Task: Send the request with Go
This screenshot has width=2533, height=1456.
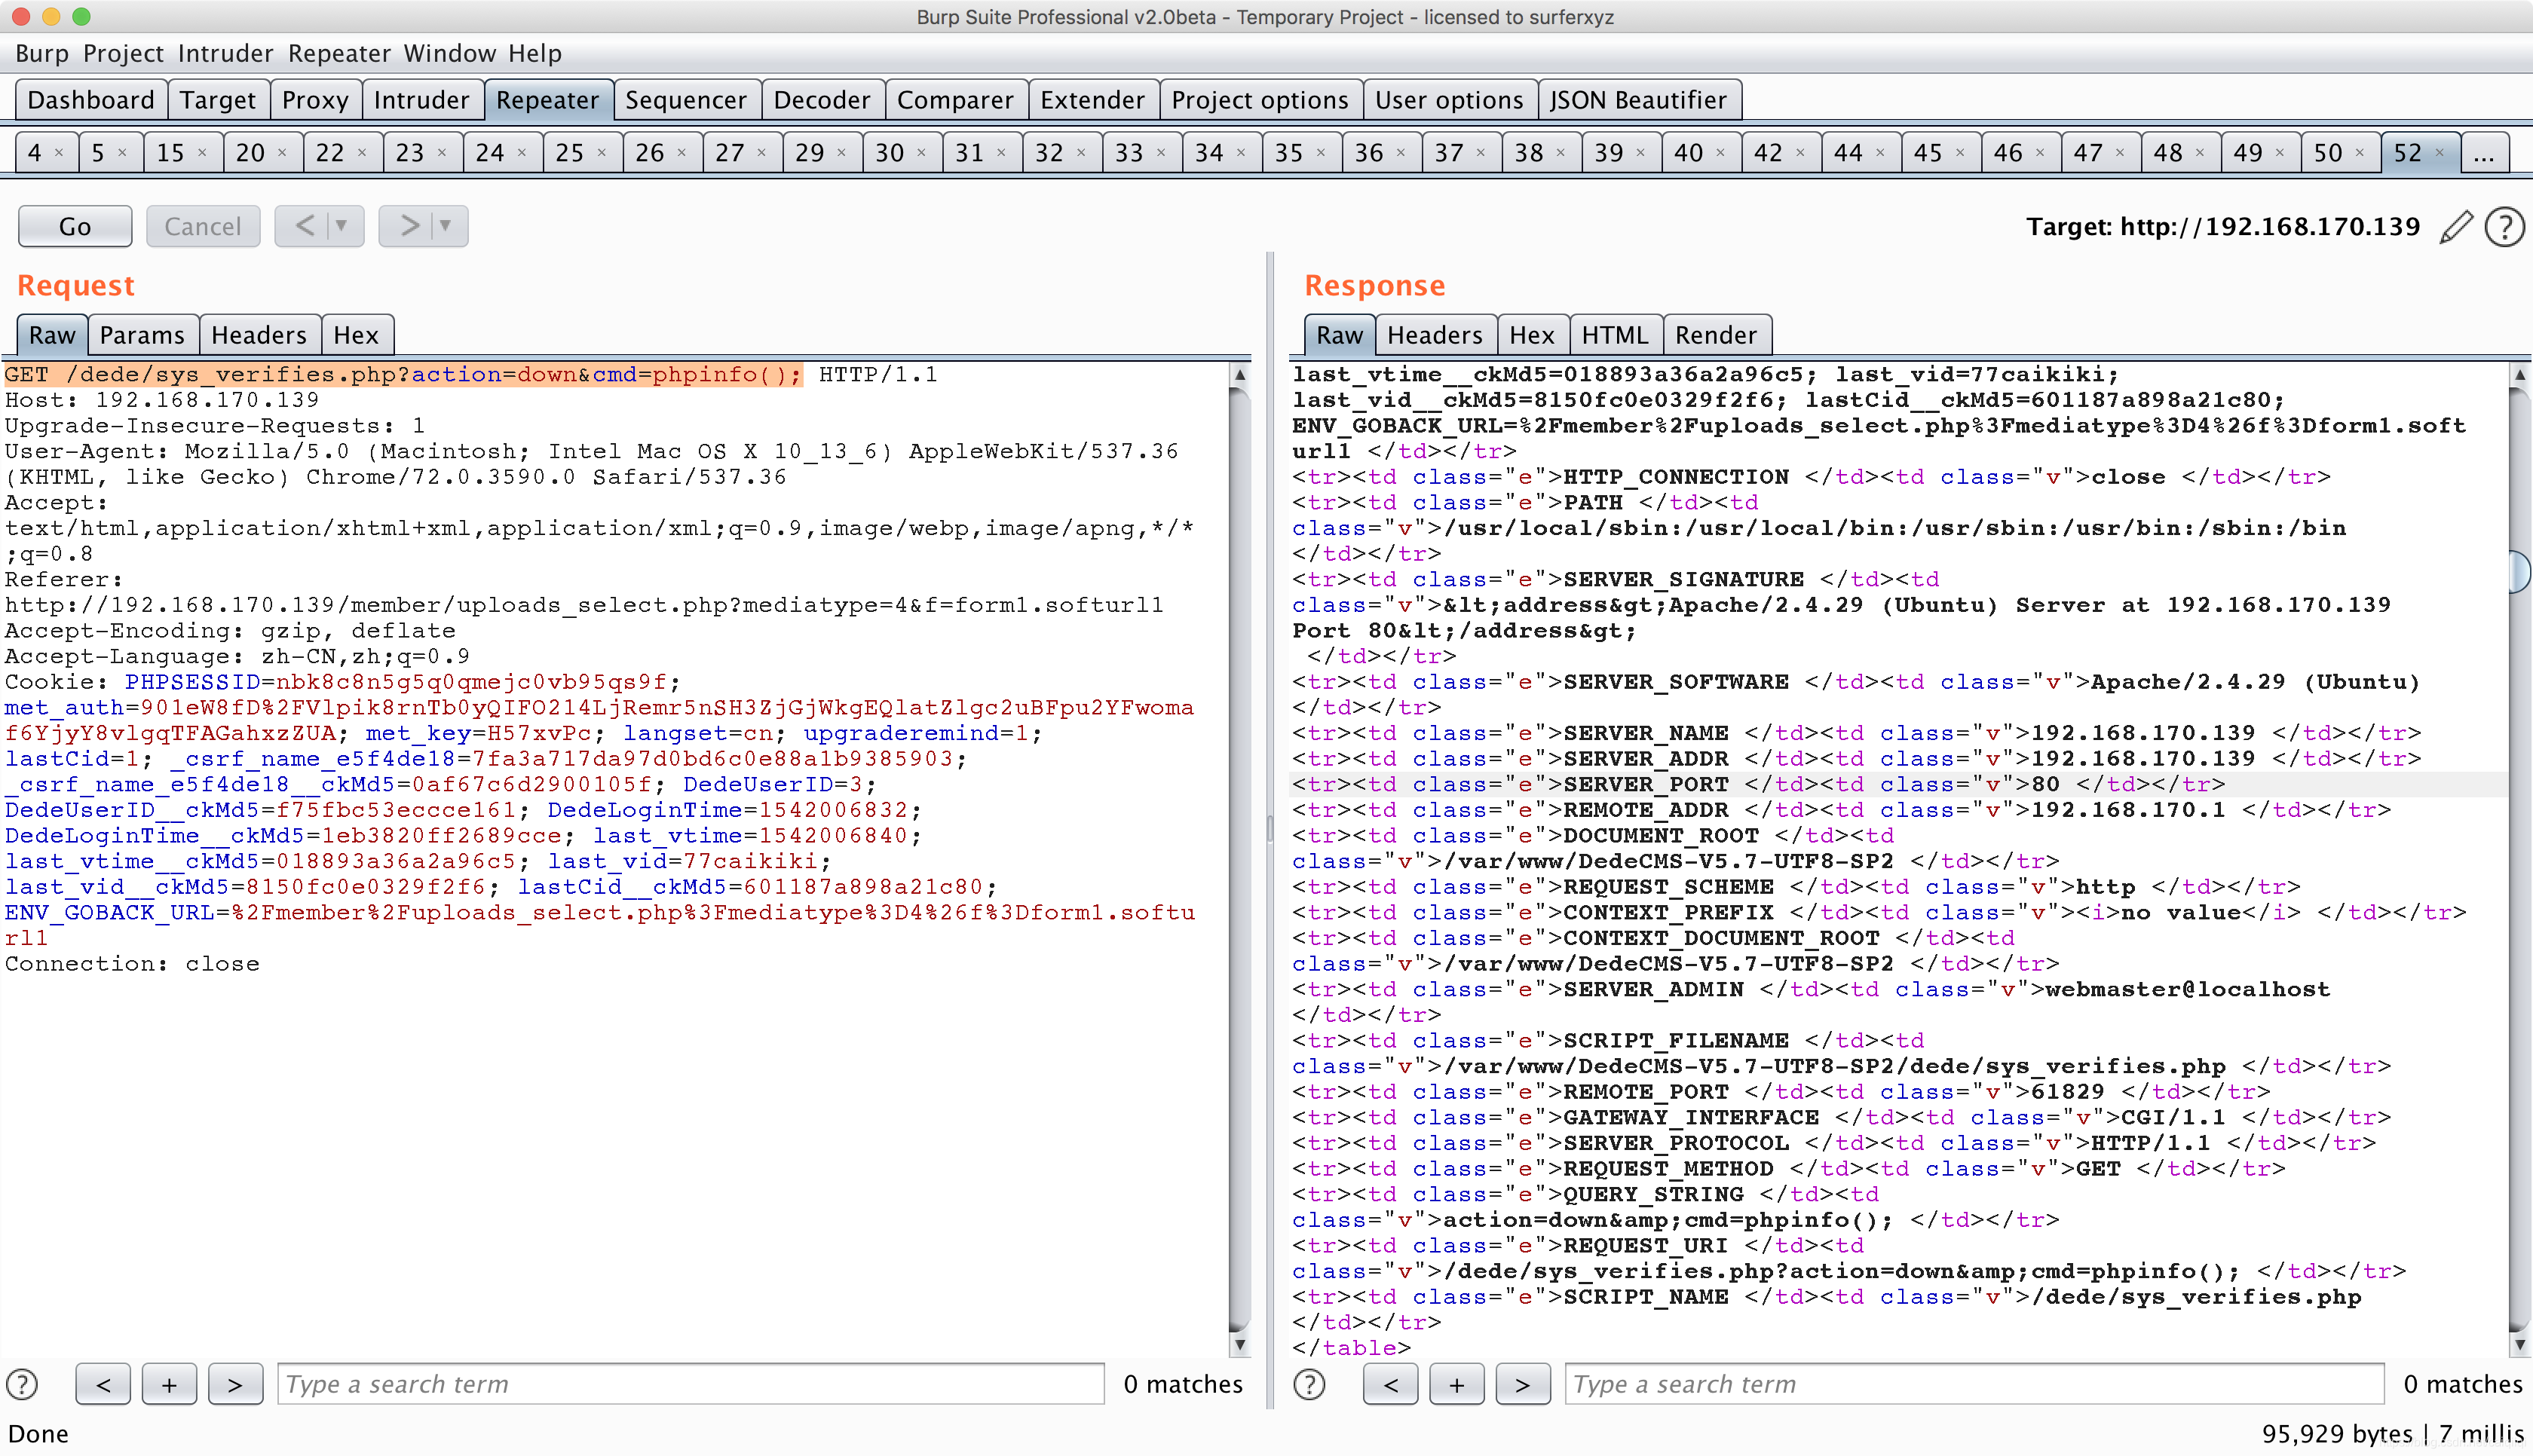Action: [75, 226]
